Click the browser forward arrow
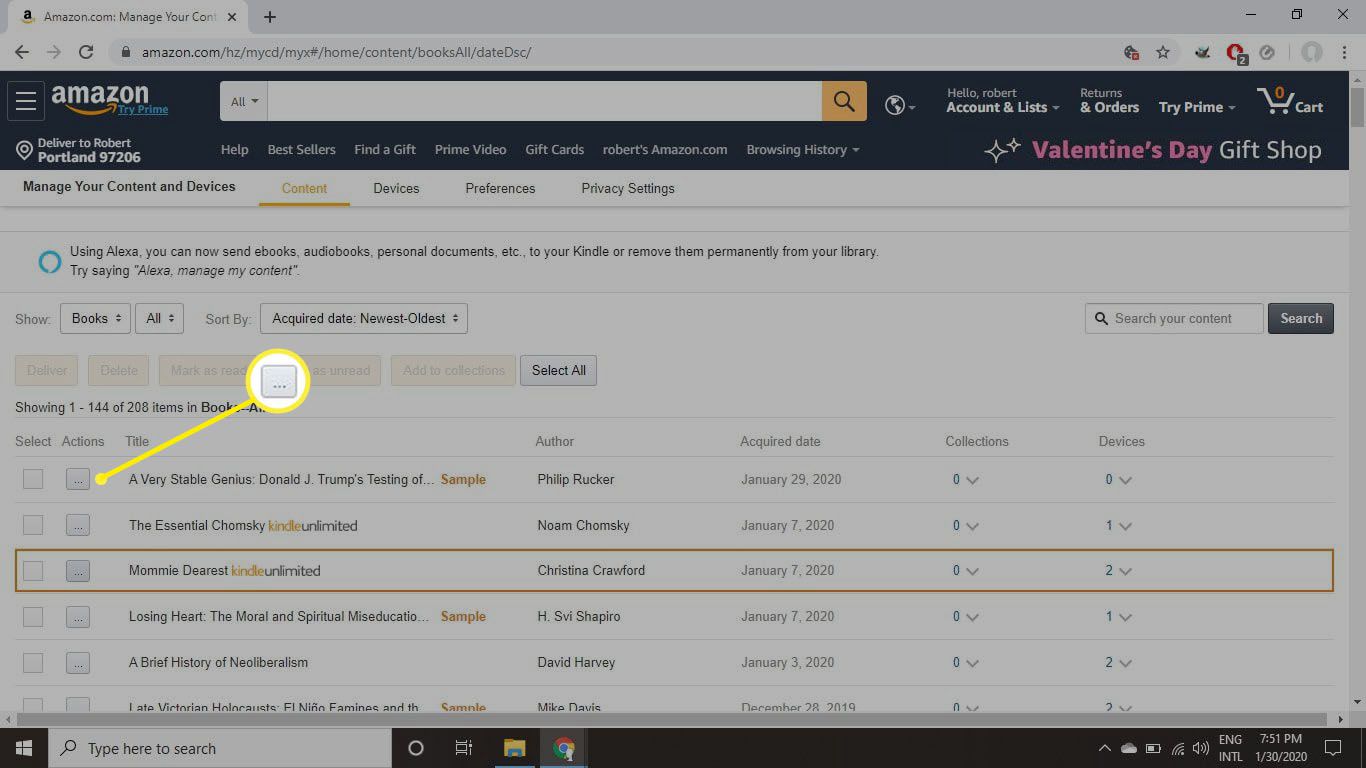 [54, 52]
